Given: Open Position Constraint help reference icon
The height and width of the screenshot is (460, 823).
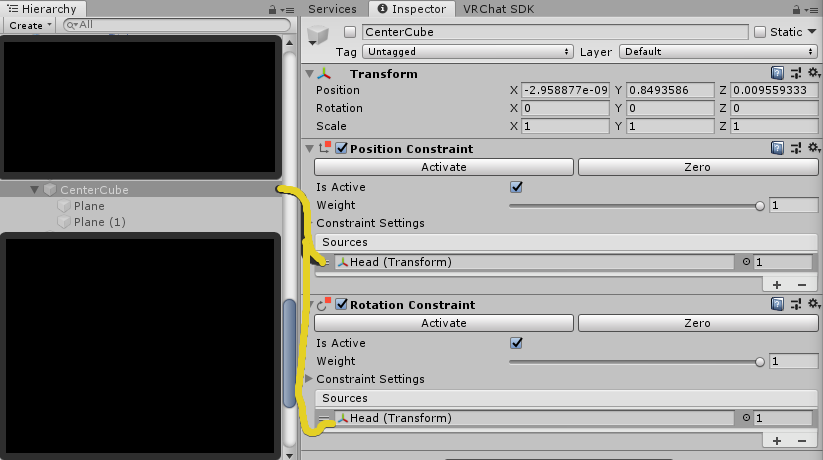Looking at the screenshot, I should coord(777,148).
